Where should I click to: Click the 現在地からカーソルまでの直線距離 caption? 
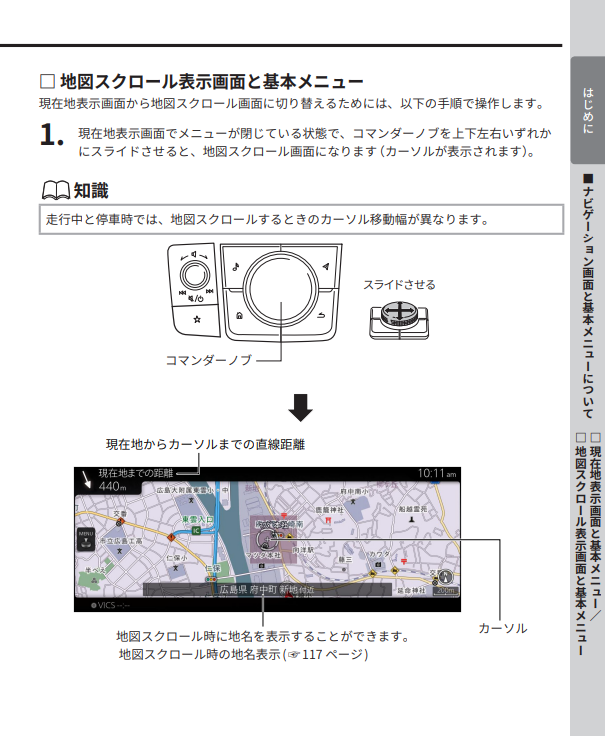[x=205, y=445]
